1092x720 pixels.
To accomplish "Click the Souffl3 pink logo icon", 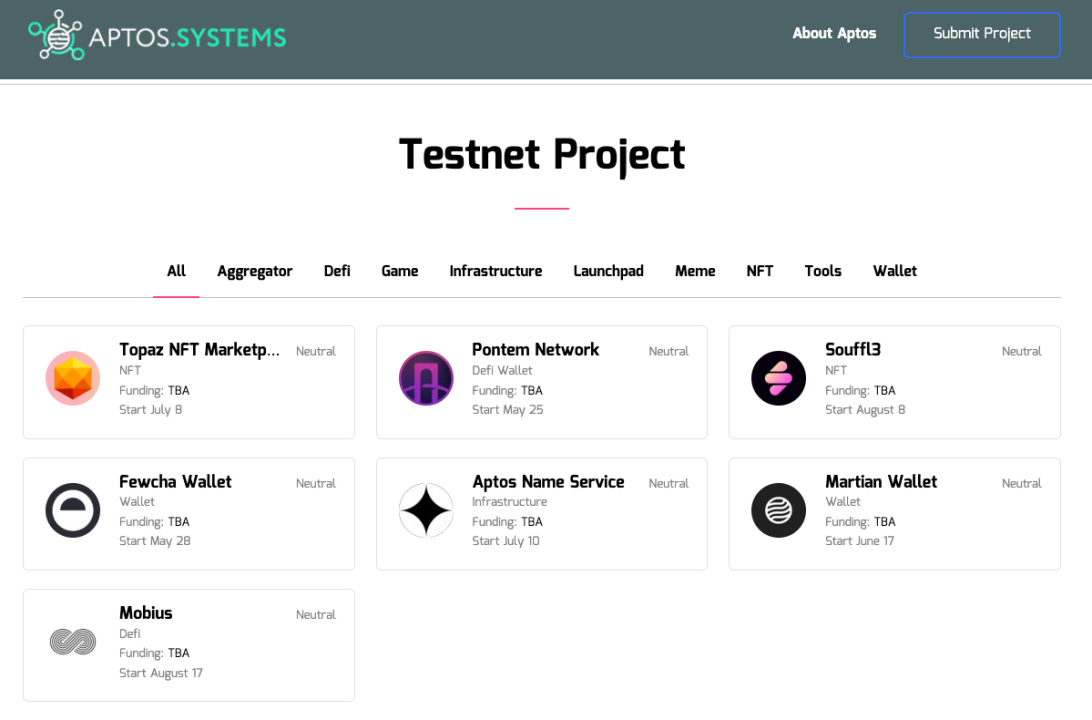I will point(779,378).
